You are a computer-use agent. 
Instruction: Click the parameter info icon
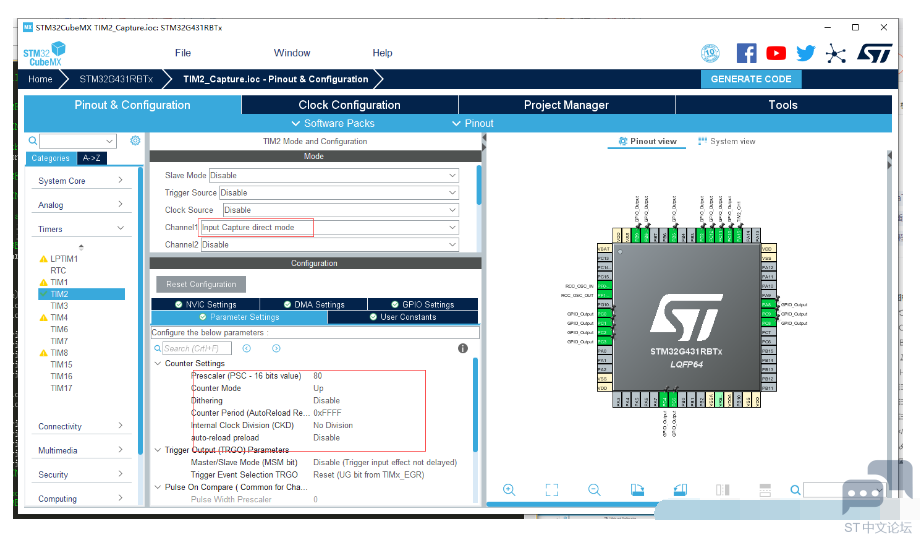[x=463, y=348]
